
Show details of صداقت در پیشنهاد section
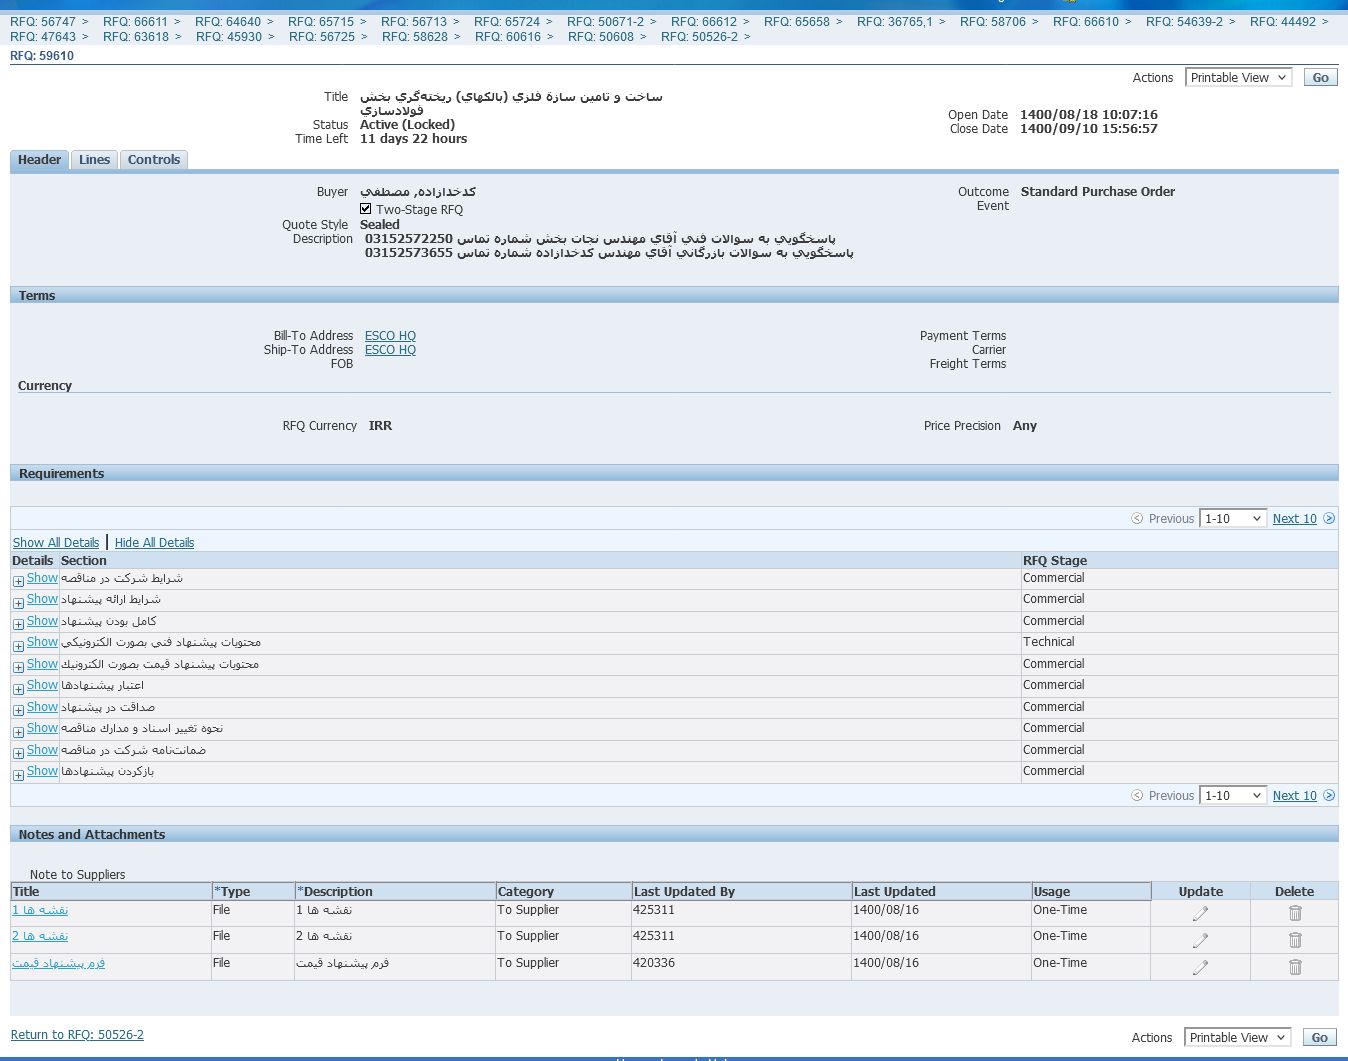[42, 707]
